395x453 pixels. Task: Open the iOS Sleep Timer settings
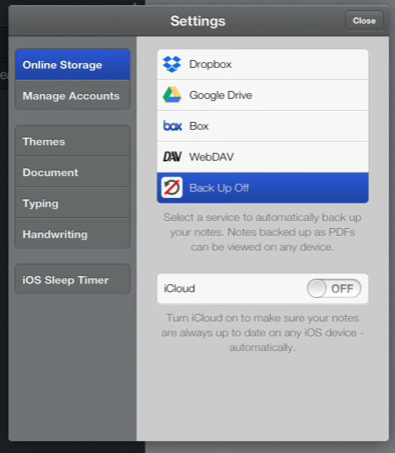[x=73, y=279]
